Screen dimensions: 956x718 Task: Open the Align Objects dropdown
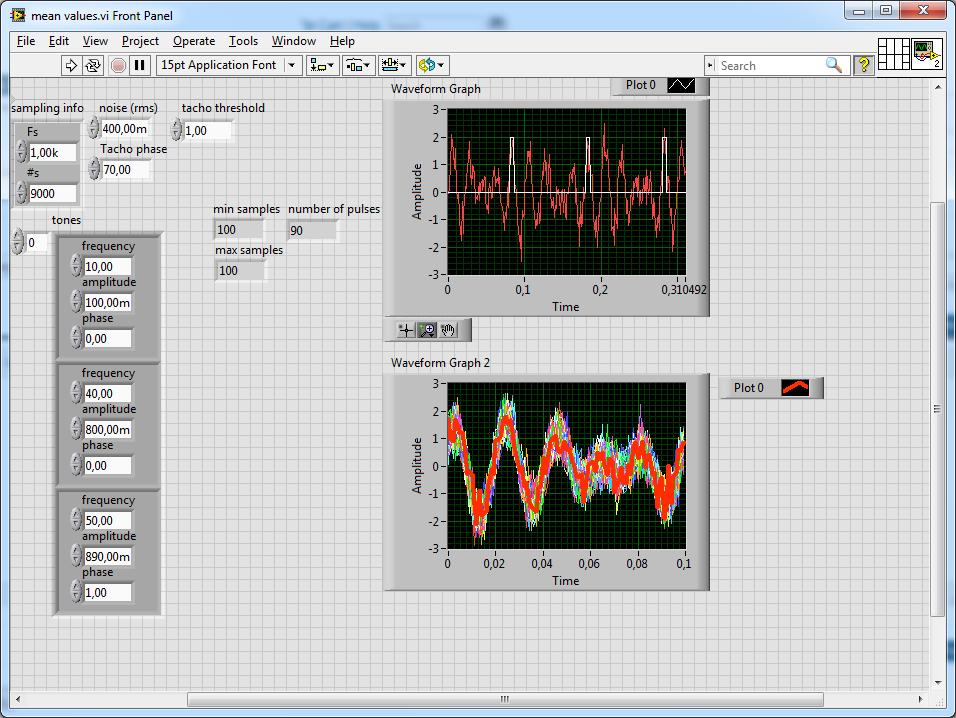pyautogui.click(x=323, y=65)
